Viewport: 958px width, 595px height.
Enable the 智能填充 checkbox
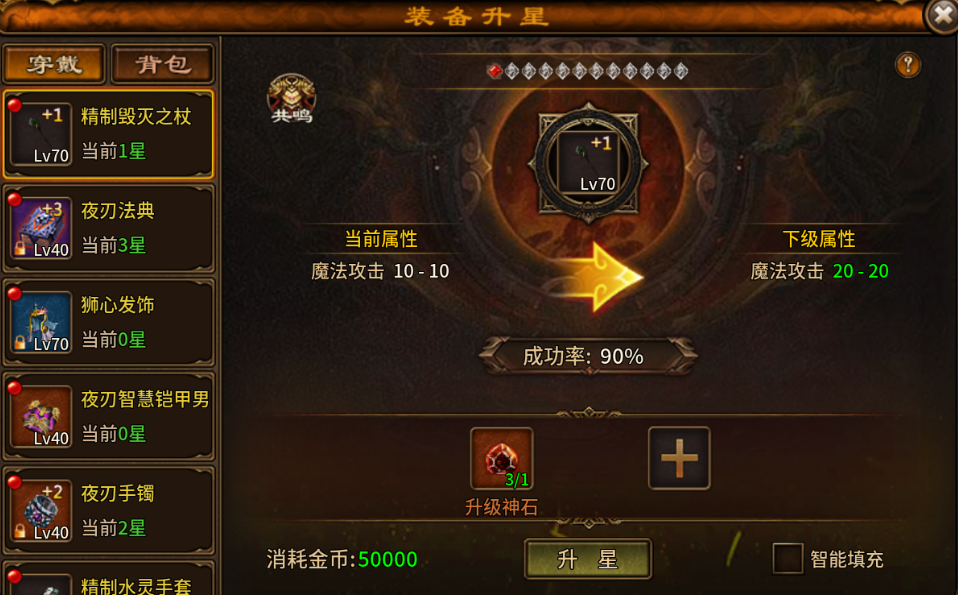(x=788, y=558)
